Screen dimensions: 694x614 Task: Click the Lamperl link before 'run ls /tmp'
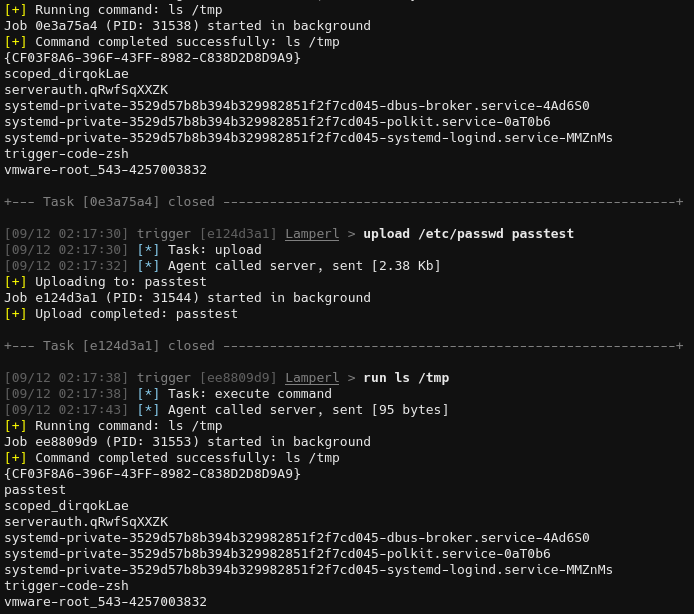pyautogui.click(x=312, y=378)
